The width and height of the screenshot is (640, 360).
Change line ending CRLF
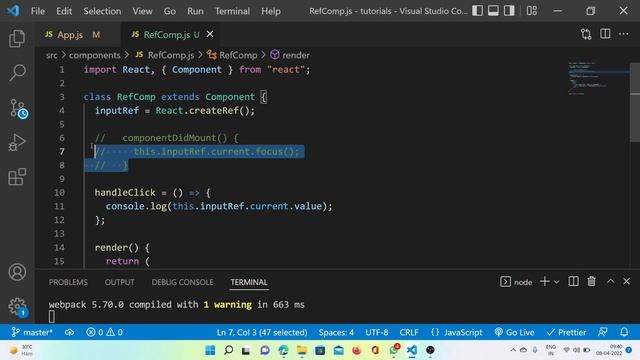[x=409, y=332]
